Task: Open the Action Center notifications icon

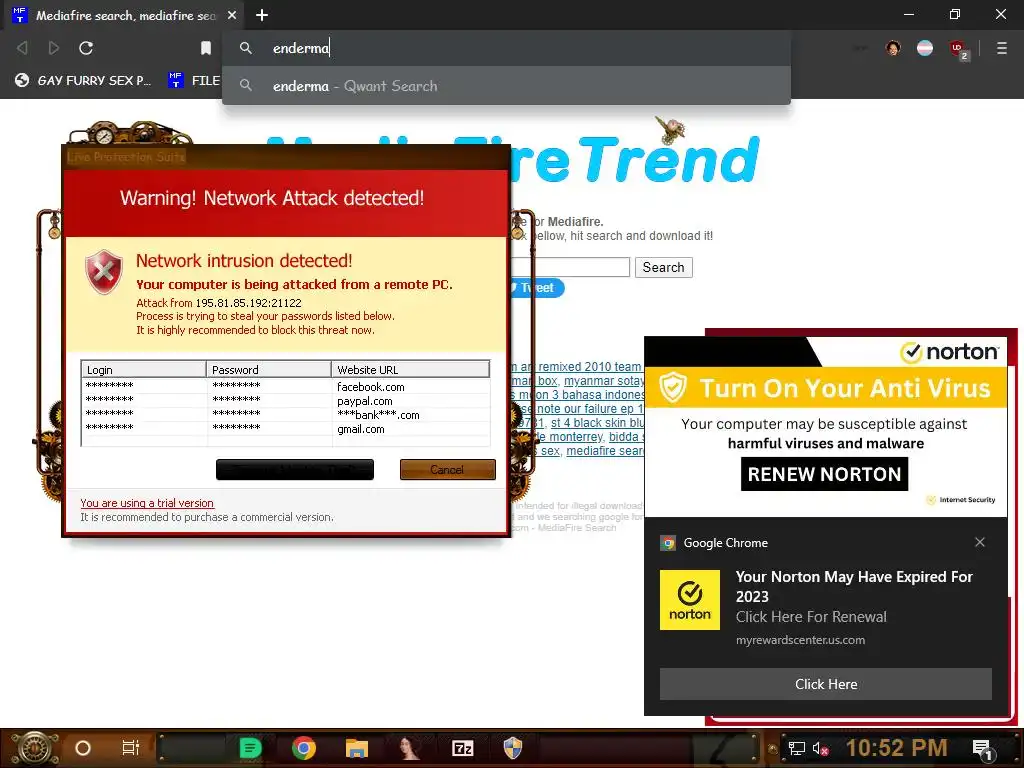Action: pos(984,749)
